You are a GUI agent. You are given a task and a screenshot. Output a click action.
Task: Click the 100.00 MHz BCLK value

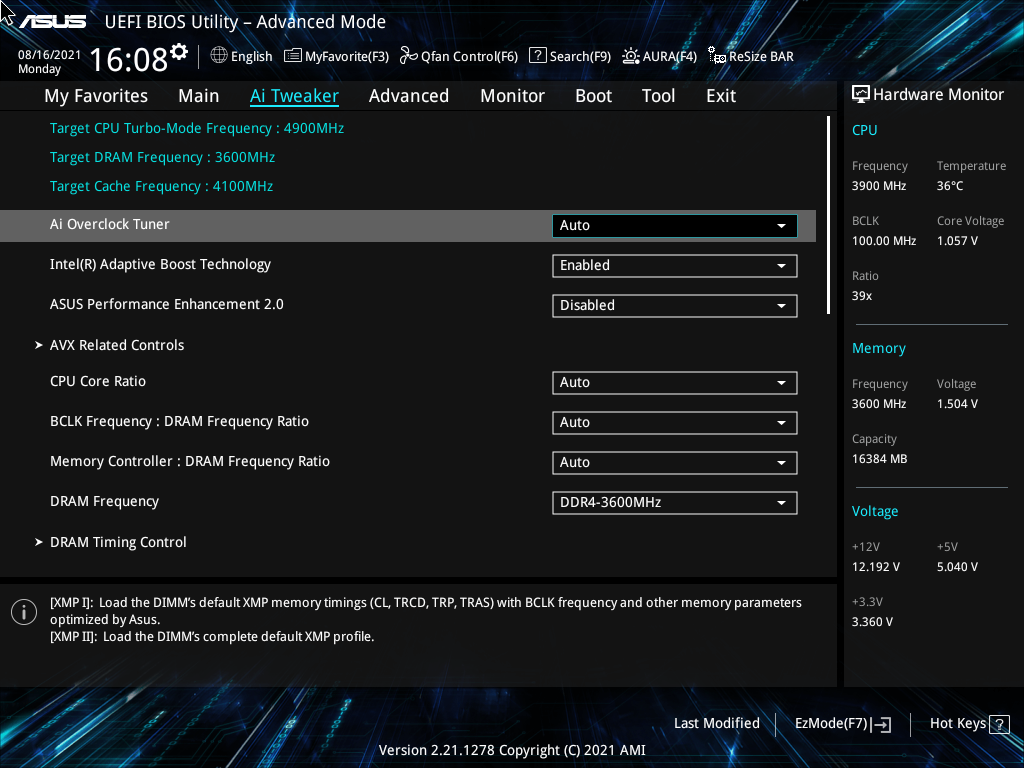point(884,241)
